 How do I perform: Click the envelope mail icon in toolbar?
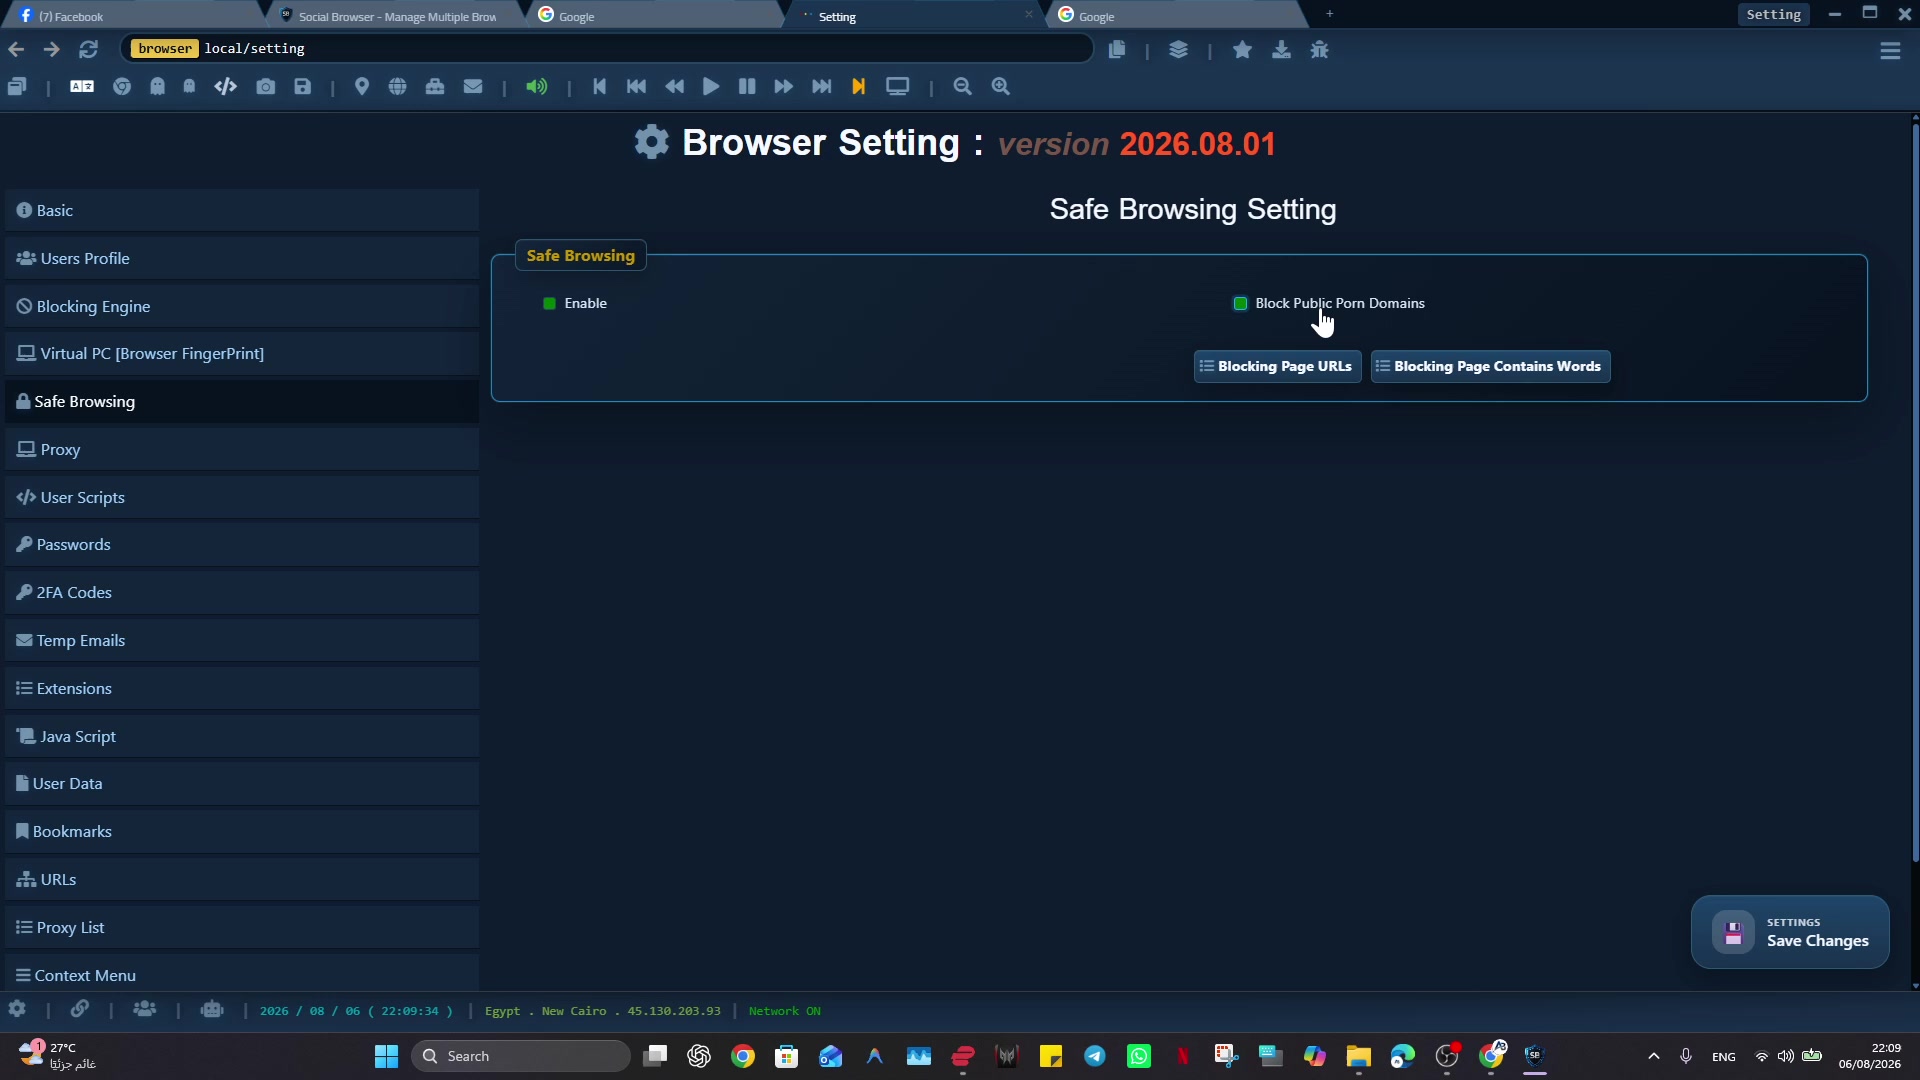click(x=473, y=87)
